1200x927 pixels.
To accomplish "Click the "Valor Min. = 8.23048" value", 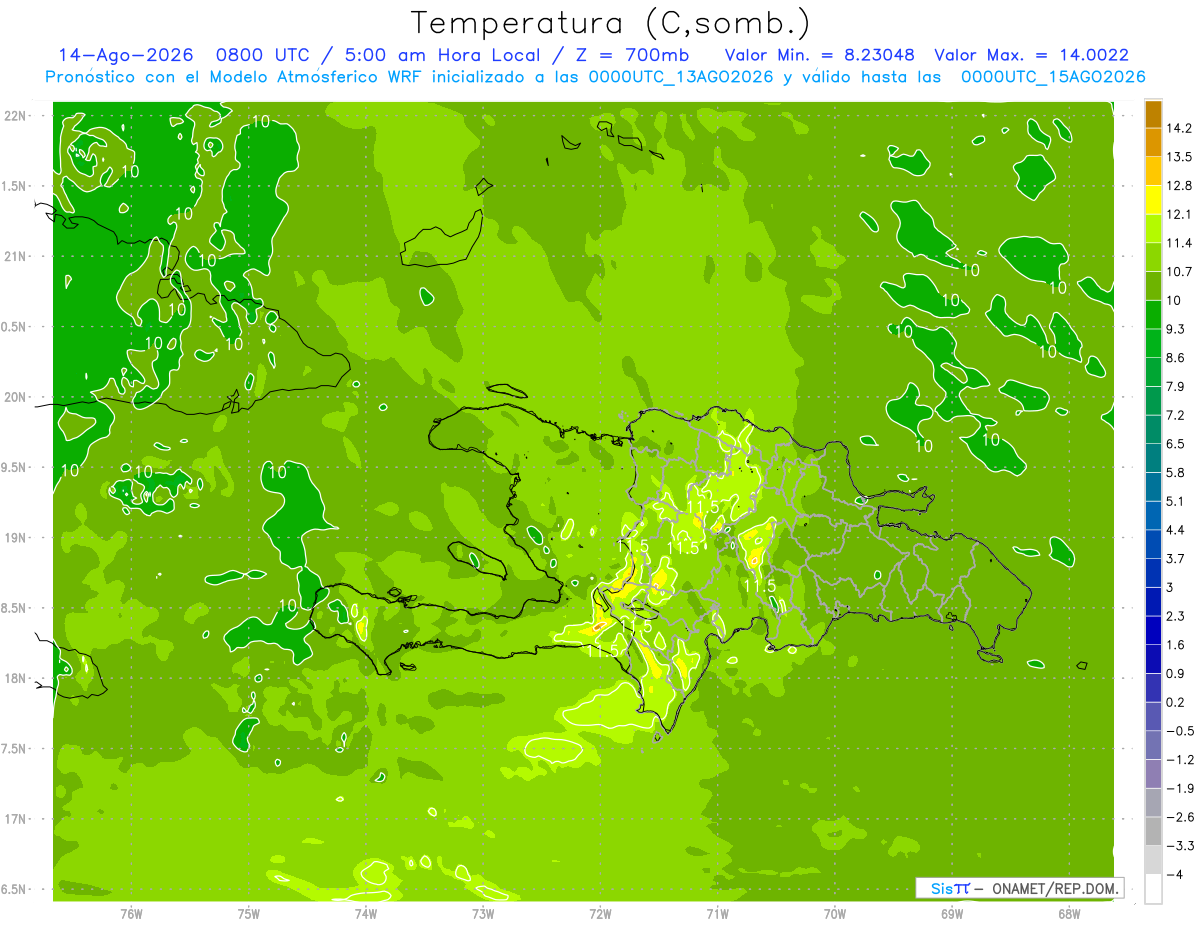I will [x=819, y=55].
